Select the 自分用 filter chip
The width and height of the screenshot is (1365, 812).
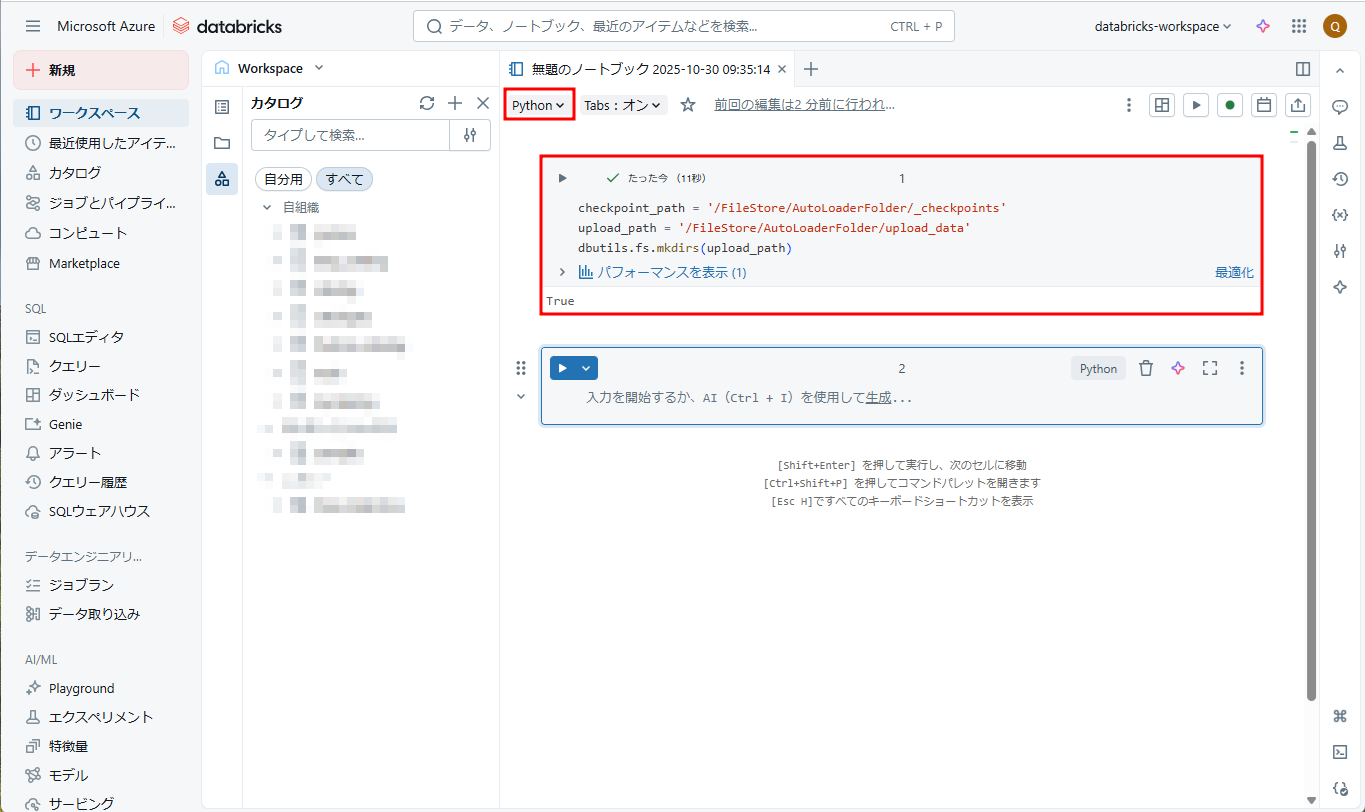click(x=283, y=179)
